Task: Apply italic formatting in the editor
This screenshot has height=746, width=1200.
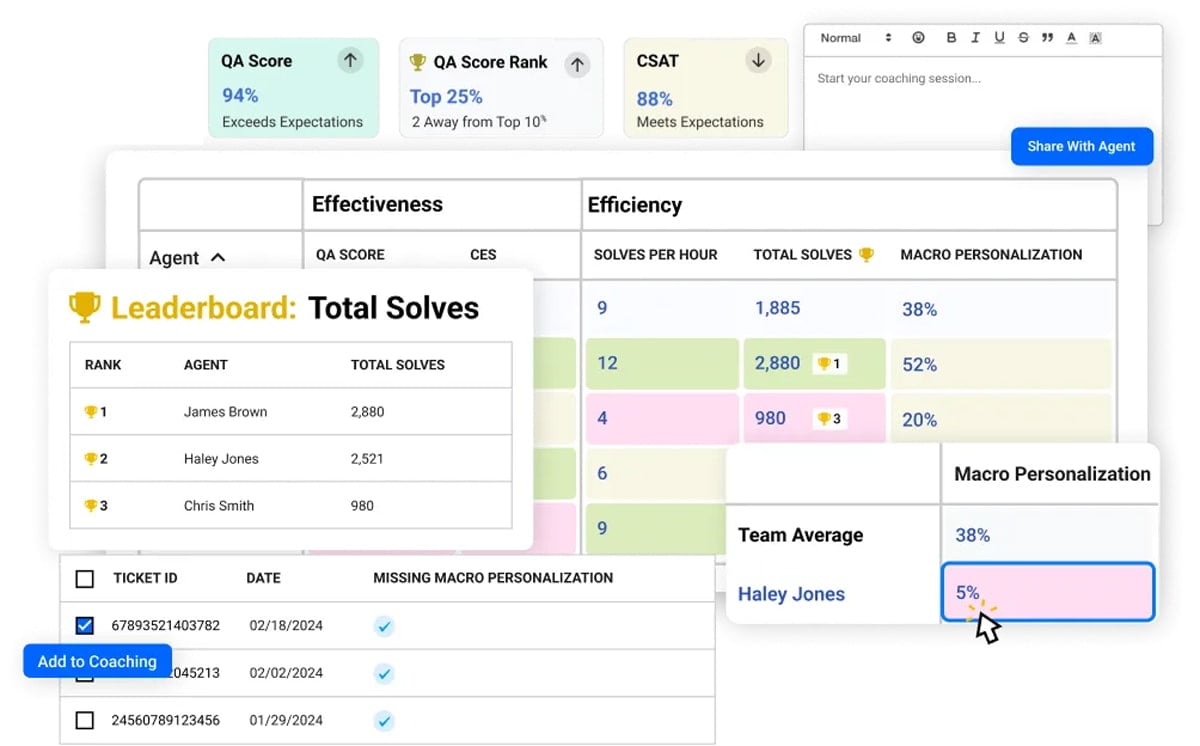Action: pyautogui.click(x=976, y=38)
